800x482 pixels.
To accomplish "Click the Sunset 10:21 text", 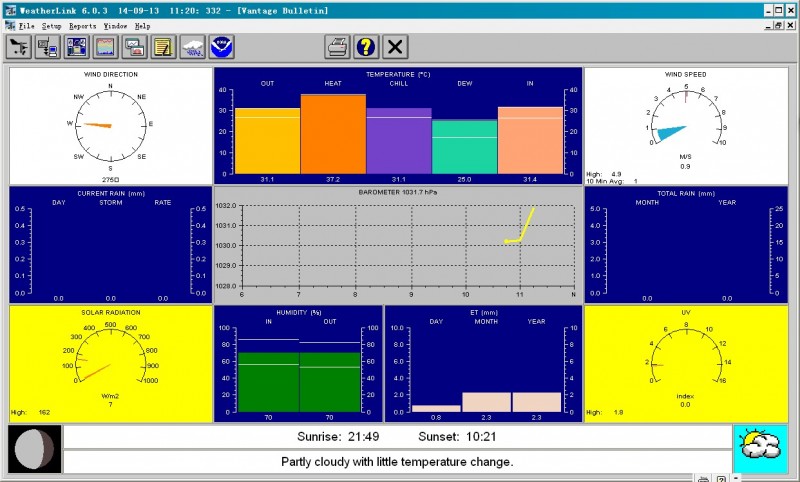I will pyautogui.click(x=457, y=437).
